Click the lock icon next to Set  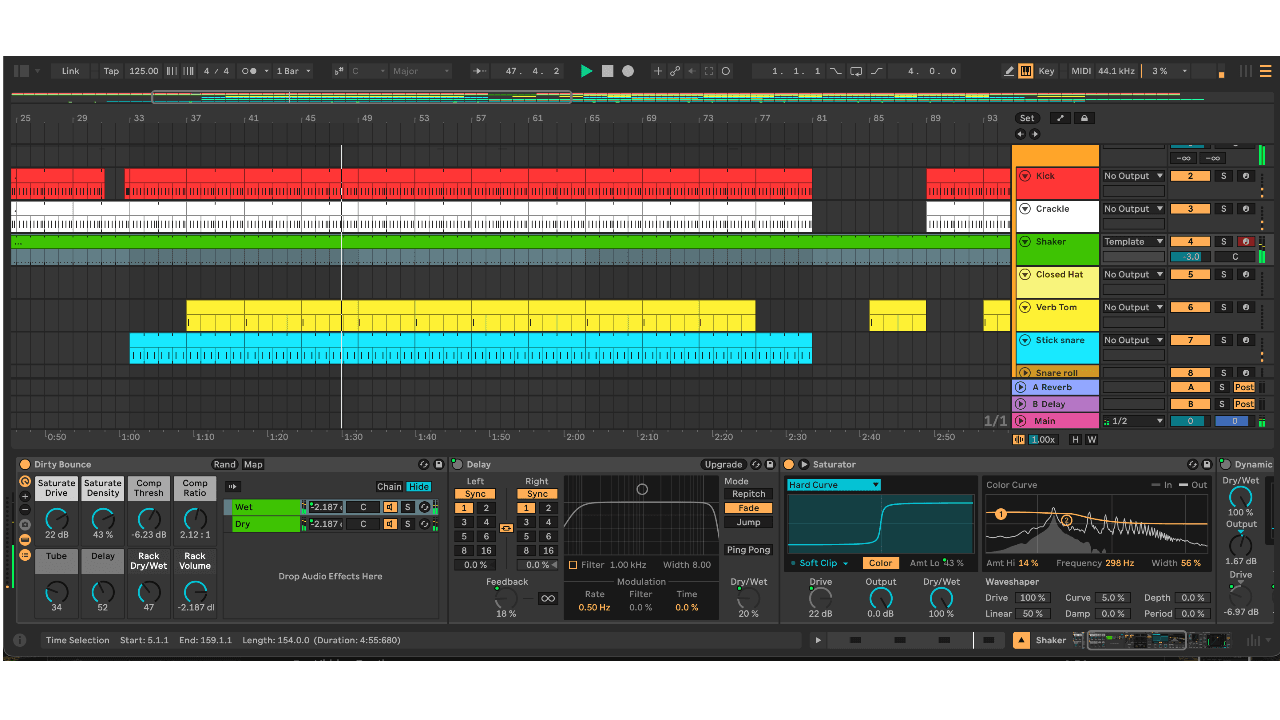tap(1086, 117)
